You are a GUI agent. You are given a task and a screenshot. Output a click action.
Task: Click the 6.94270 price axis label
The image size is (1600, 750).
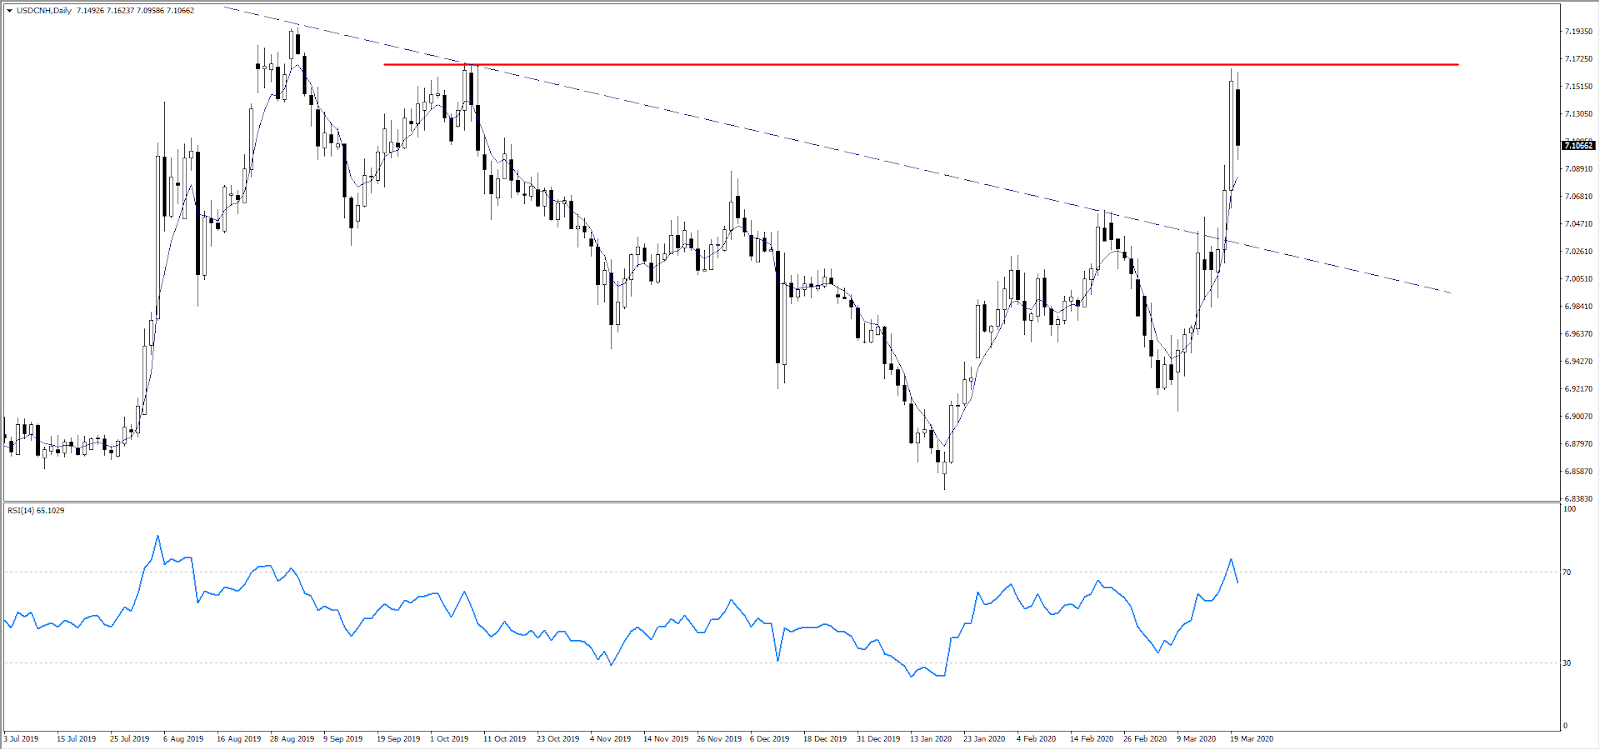1578,362
